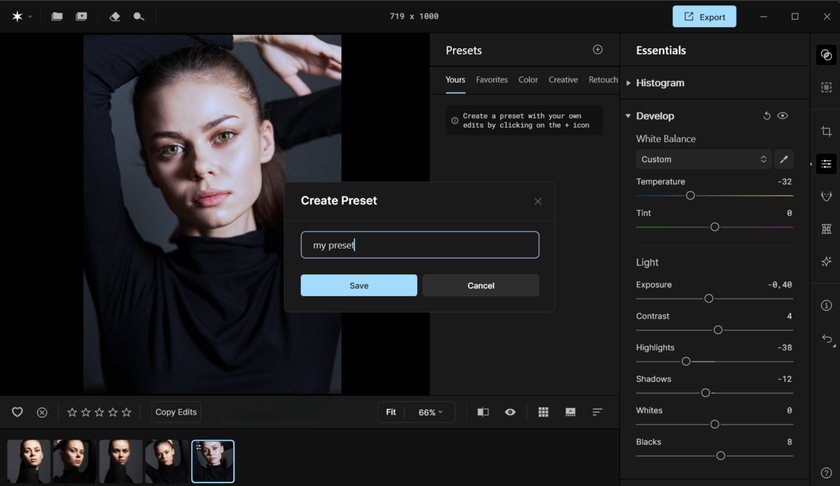The image size is (840, 486).
Task: Toggle Develop section visibility eye
Action: click(x=783, y=116)
